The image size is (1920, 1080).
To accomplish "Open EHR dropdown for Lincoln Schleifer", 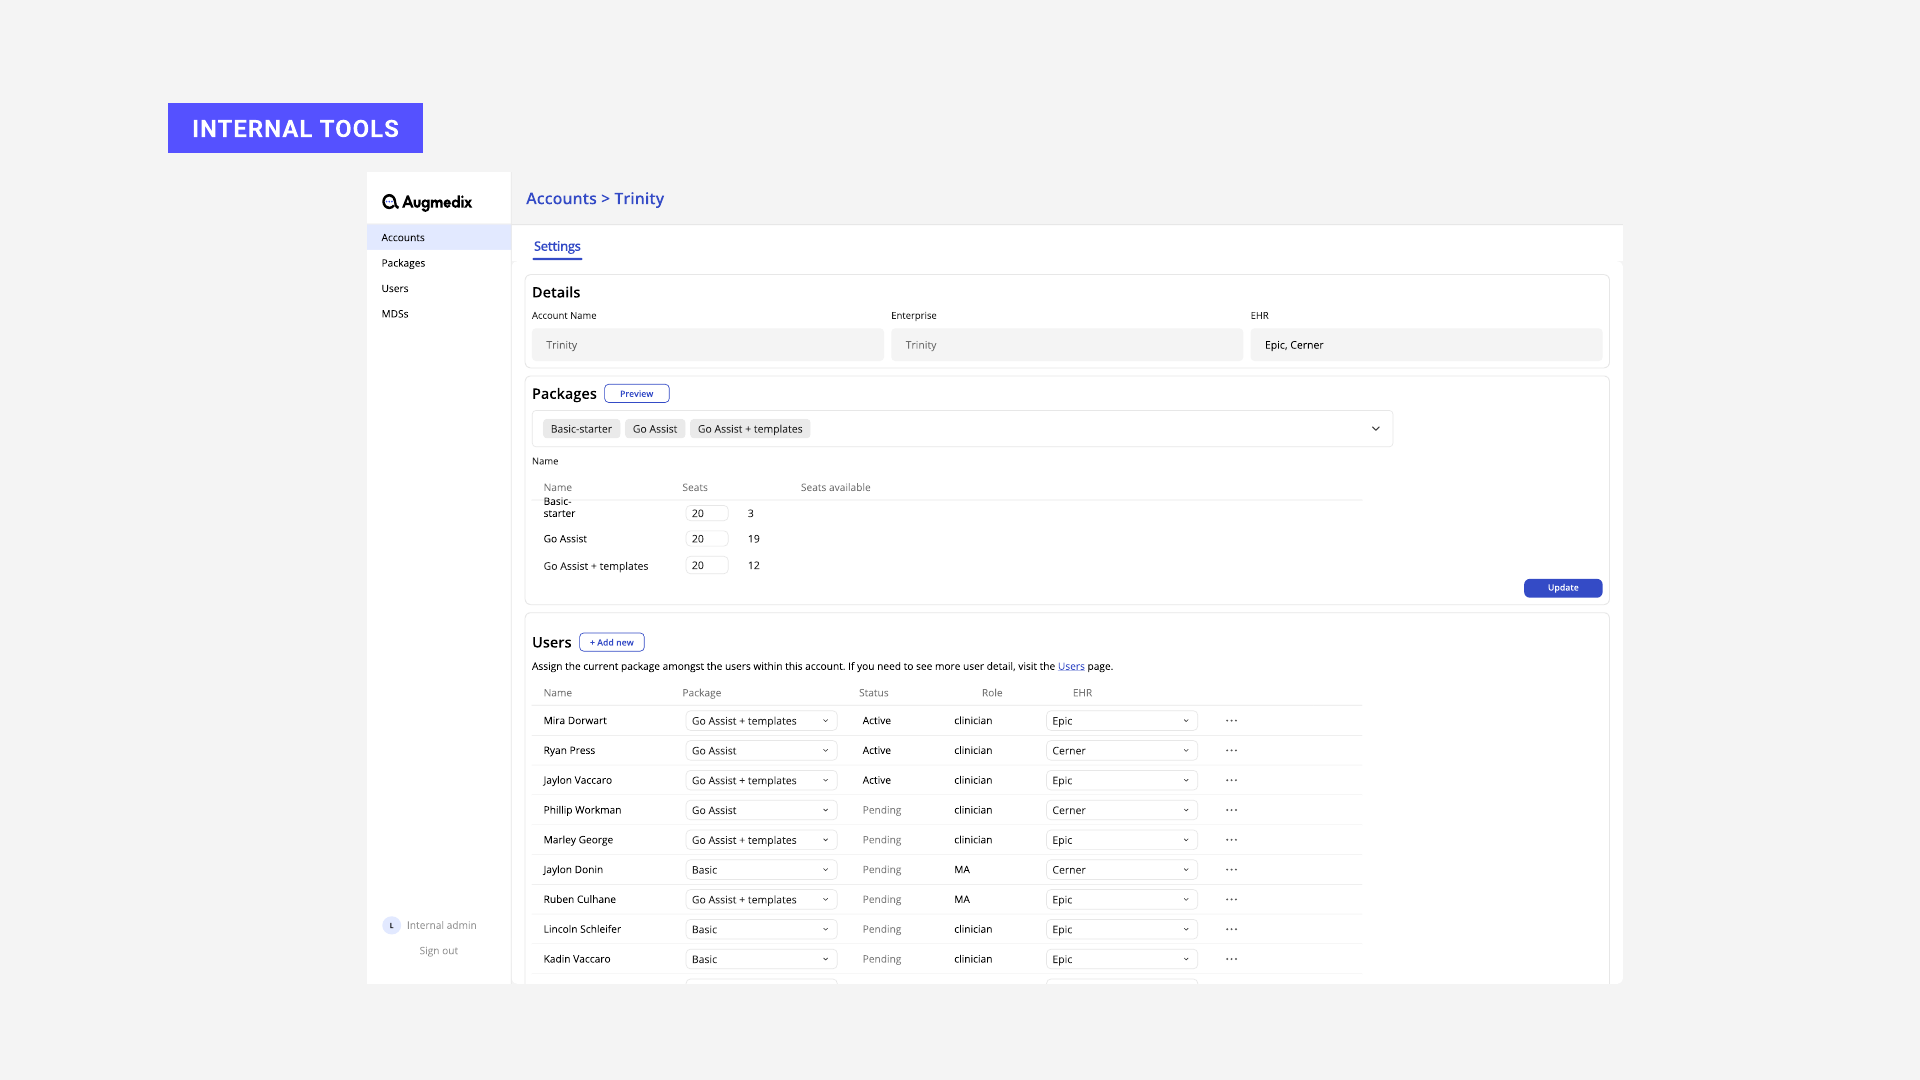I will pos(1121,930).
